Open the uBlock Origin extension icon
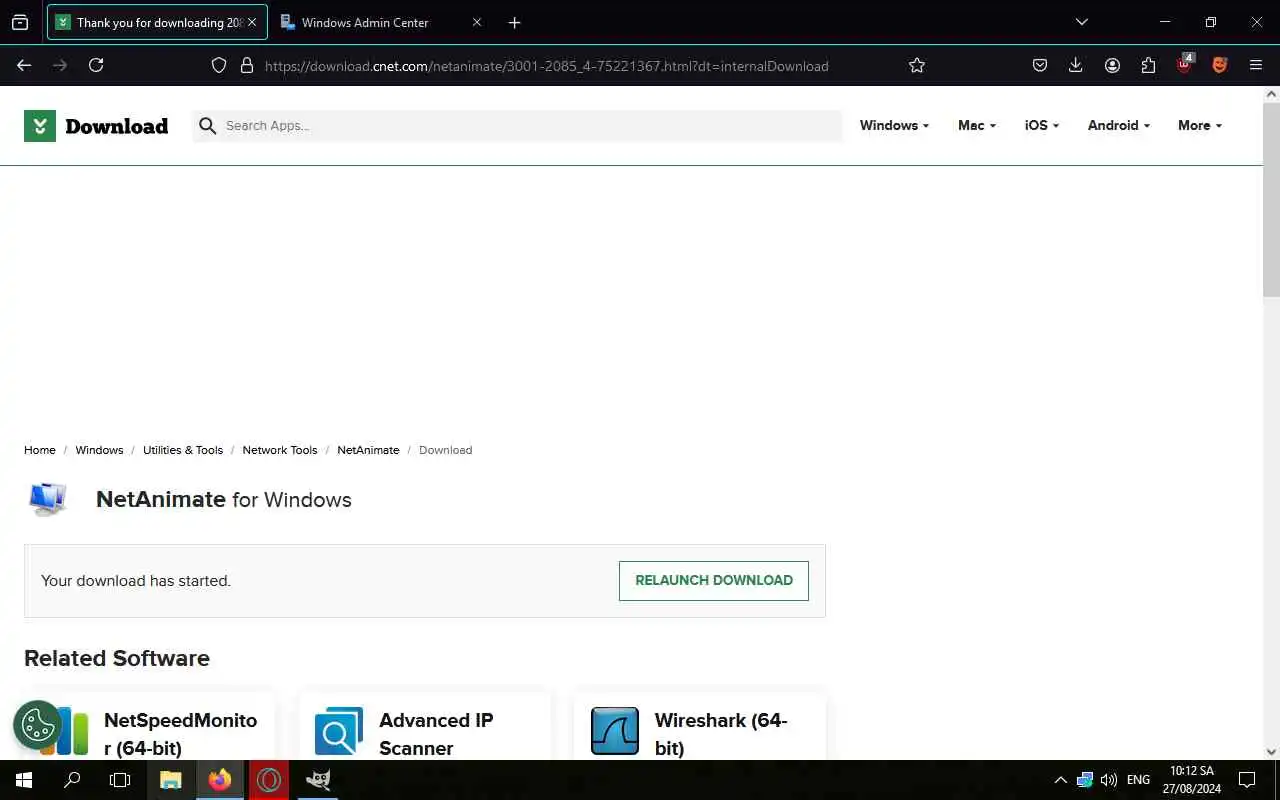This screenshot has height=800, width=1280. [1185, 65]
